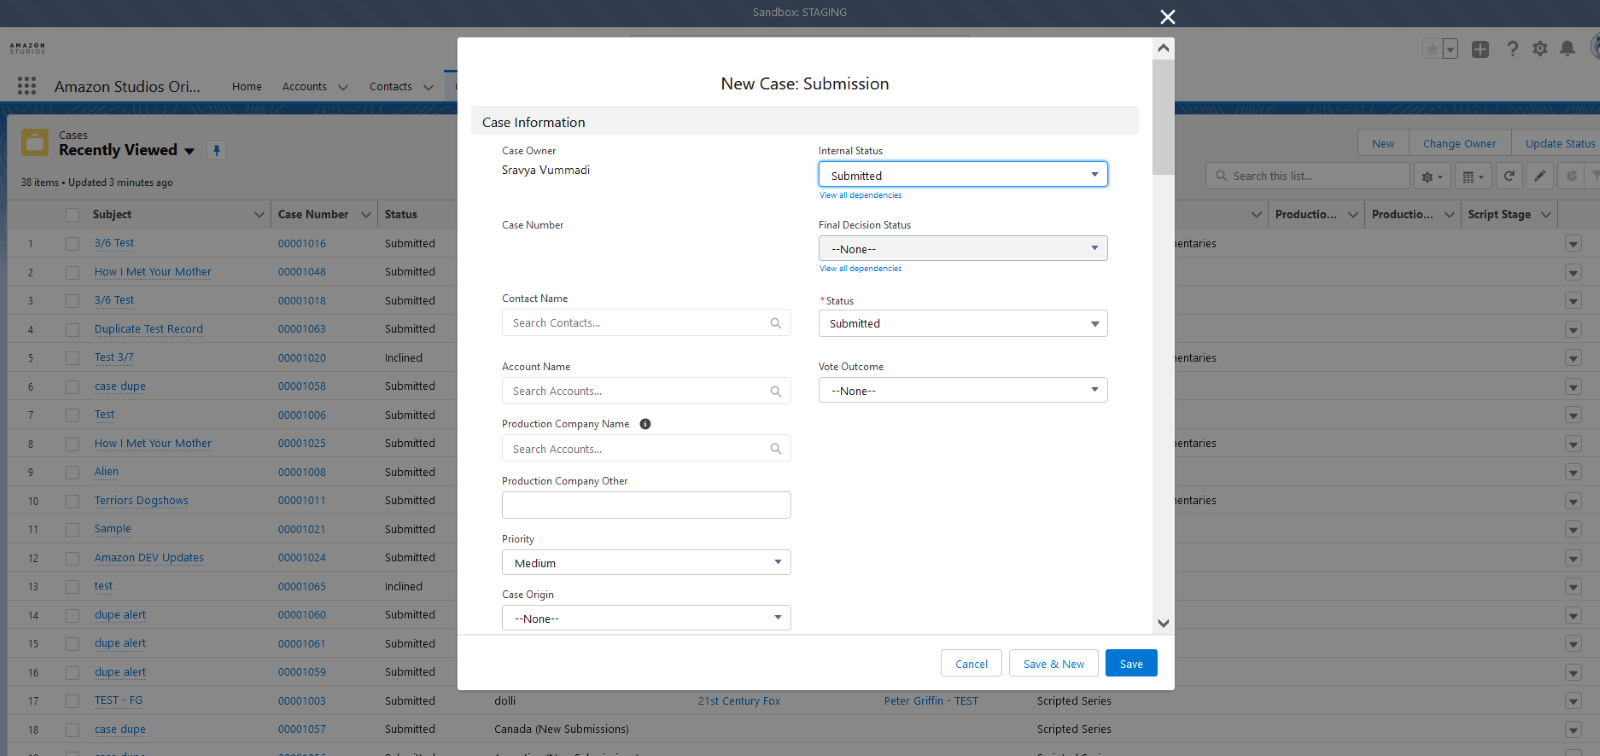This screenshot has height=756, width=1600.
Task: Click the Cancel button
Action: coord(971,663)
